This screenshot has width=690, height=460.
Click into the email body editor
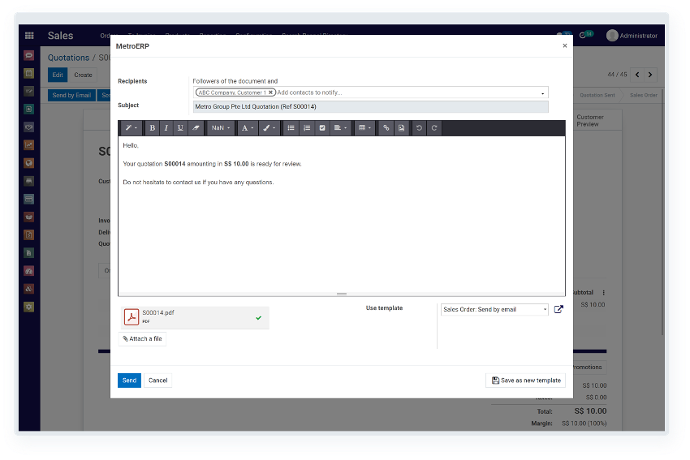point(341,216)
